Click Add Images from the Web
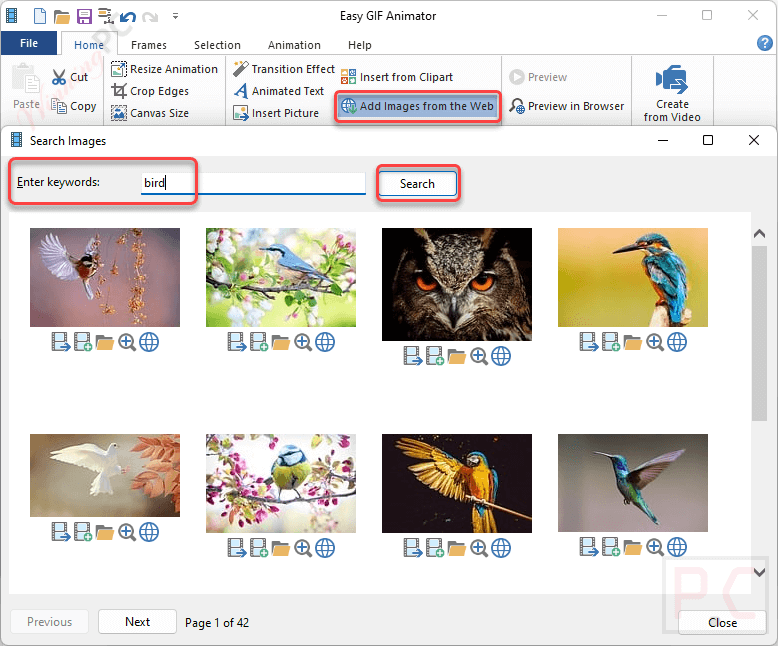Screen dimensions: 778x646 [417, 106]
